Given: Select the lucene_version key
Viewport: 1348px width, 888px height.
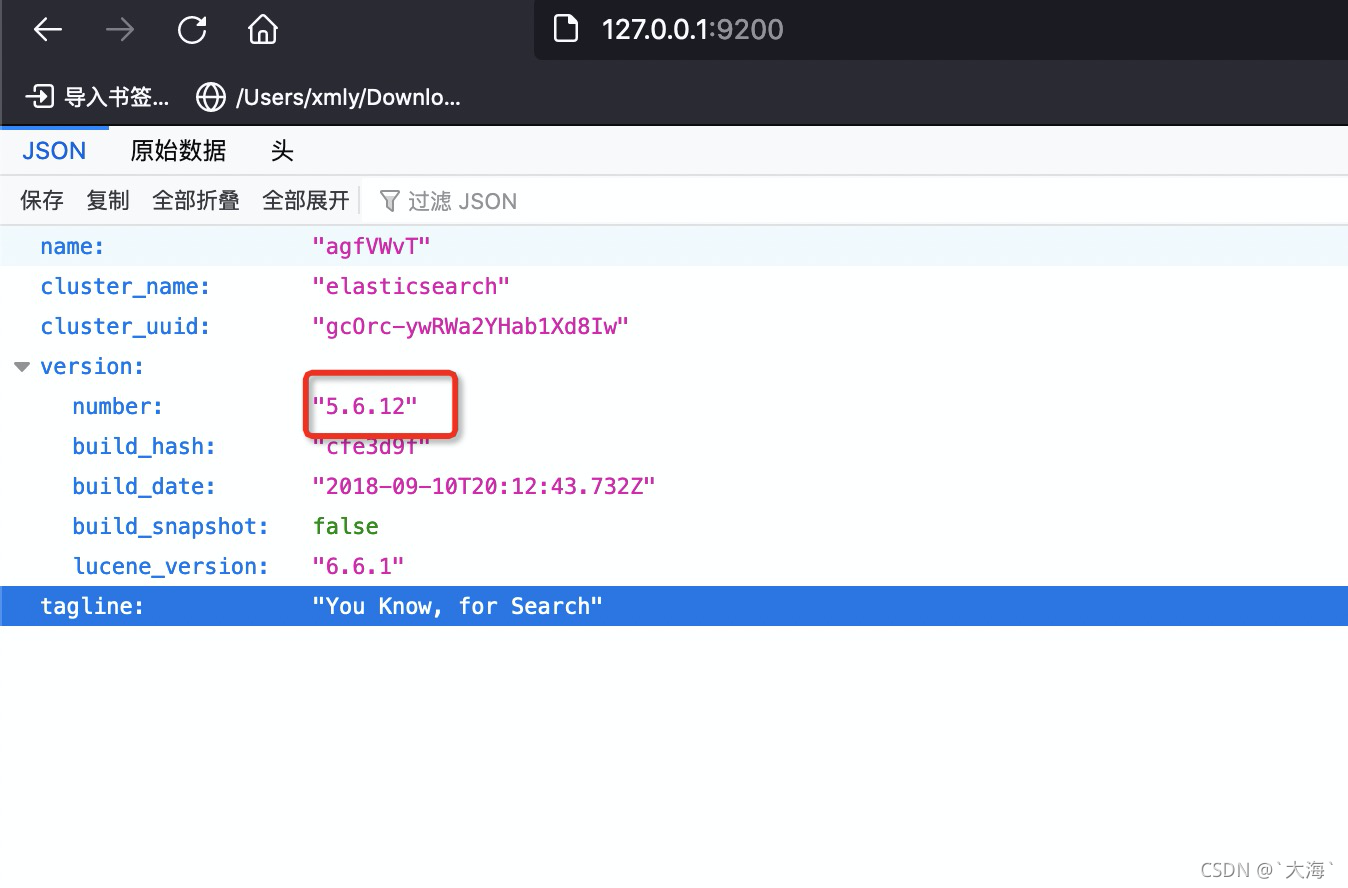Looking at the screenshot, I should pos(171,566).
